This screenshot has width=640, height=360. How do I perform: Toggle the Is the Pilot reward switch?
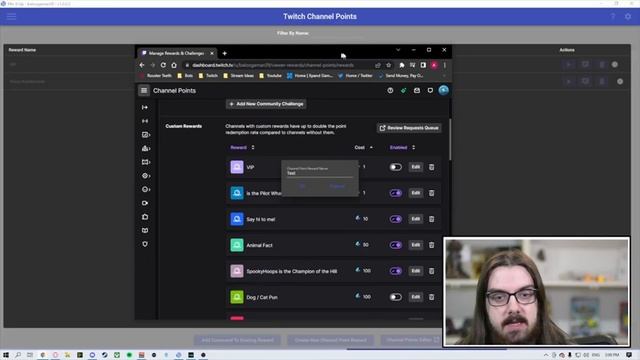[x=395, y=193]
